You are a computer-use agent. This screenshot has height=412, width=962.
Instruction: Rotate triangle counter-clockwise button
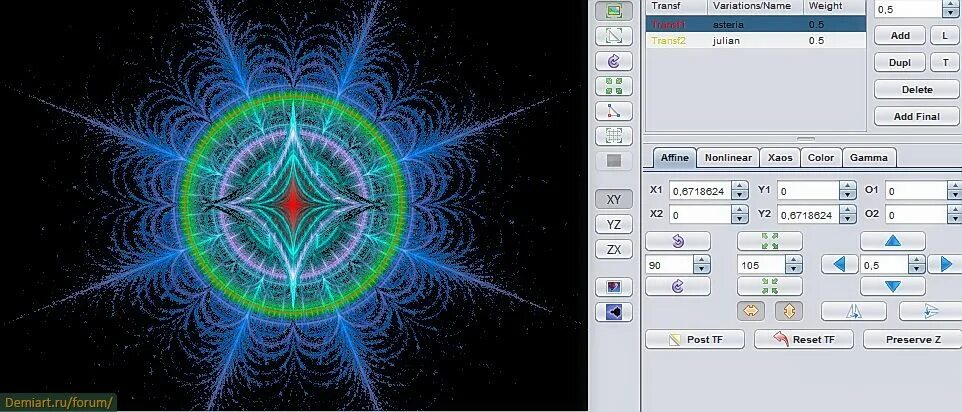[x=677, y=241]
